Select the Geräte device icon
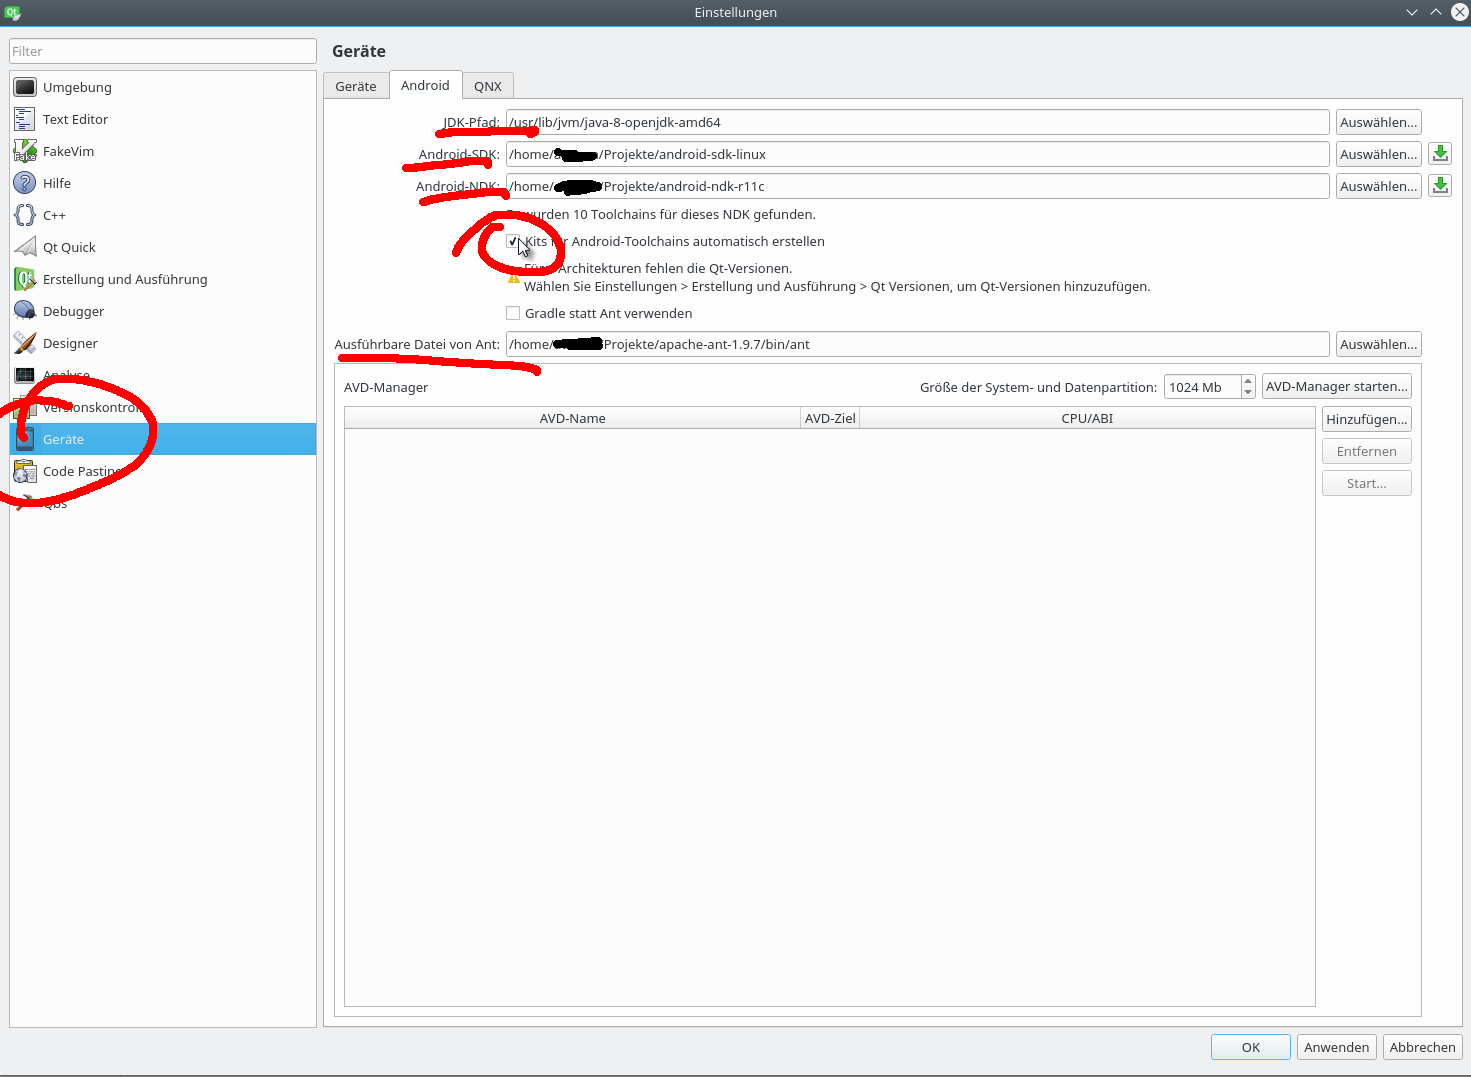This screenshot has width=1471, height=1077. click(25, 439)
